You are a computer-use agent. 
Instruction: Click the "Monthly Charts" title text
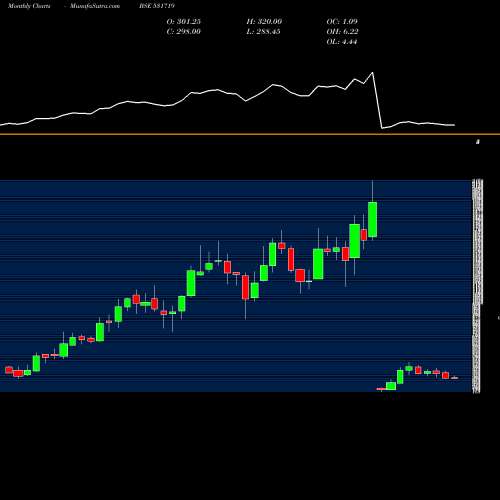pyautogui.click(x=29, y=6)
